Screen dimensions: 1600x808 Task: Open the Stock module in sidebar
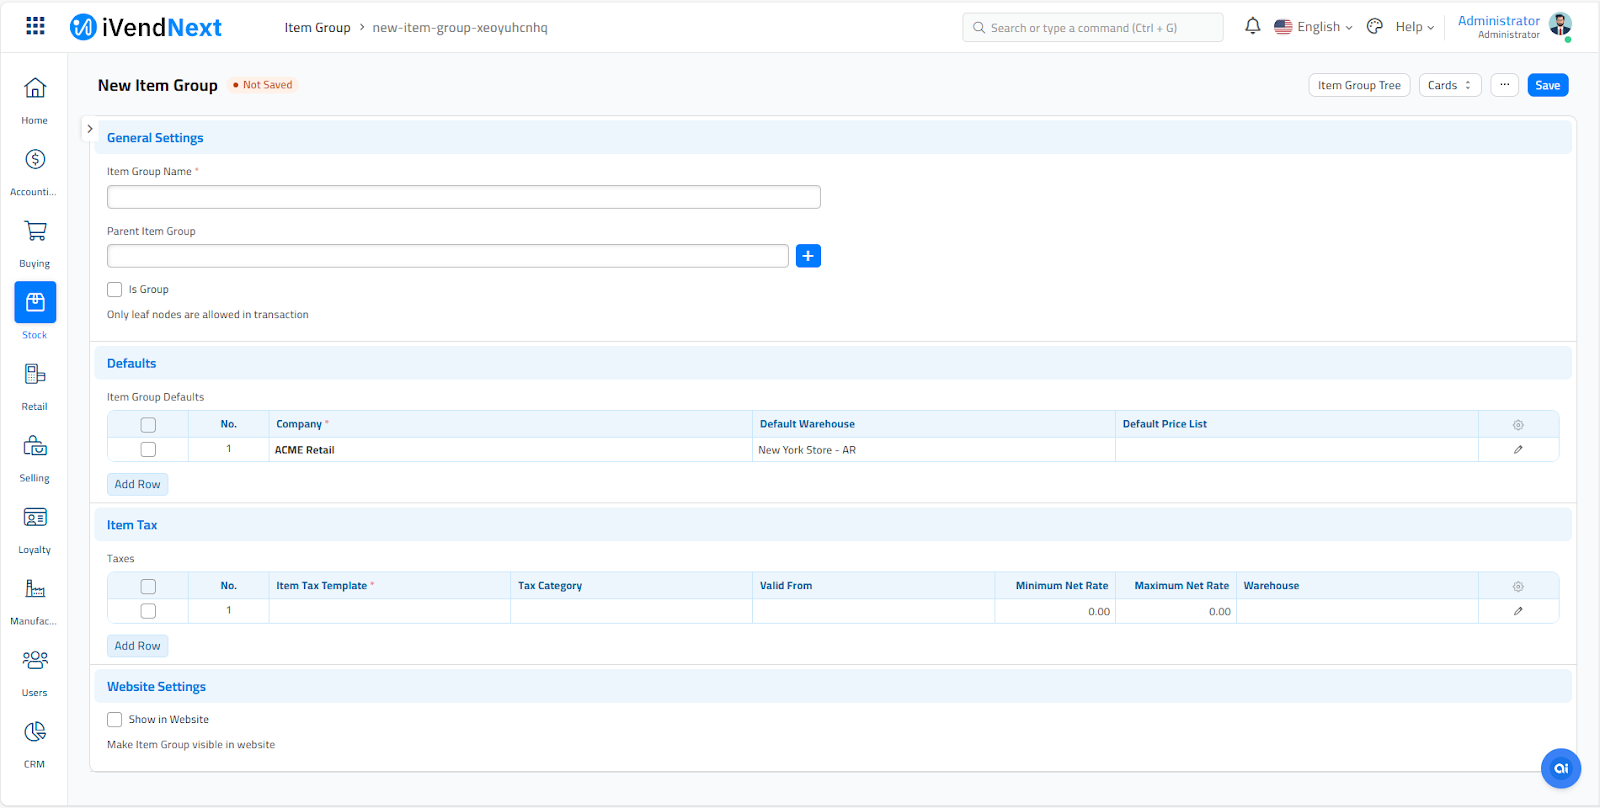(35, 303)
